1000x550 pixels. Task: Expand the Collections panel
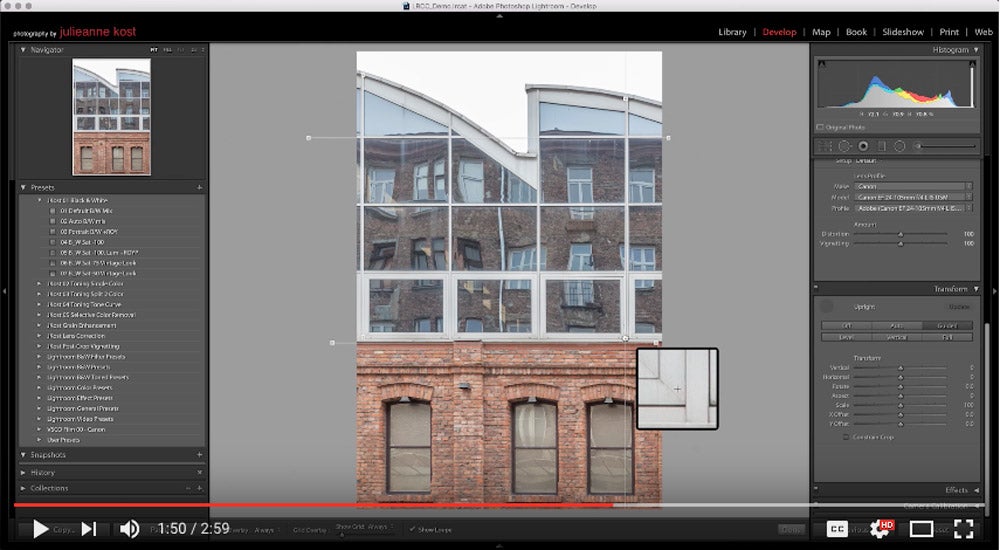tap(24, 488)
